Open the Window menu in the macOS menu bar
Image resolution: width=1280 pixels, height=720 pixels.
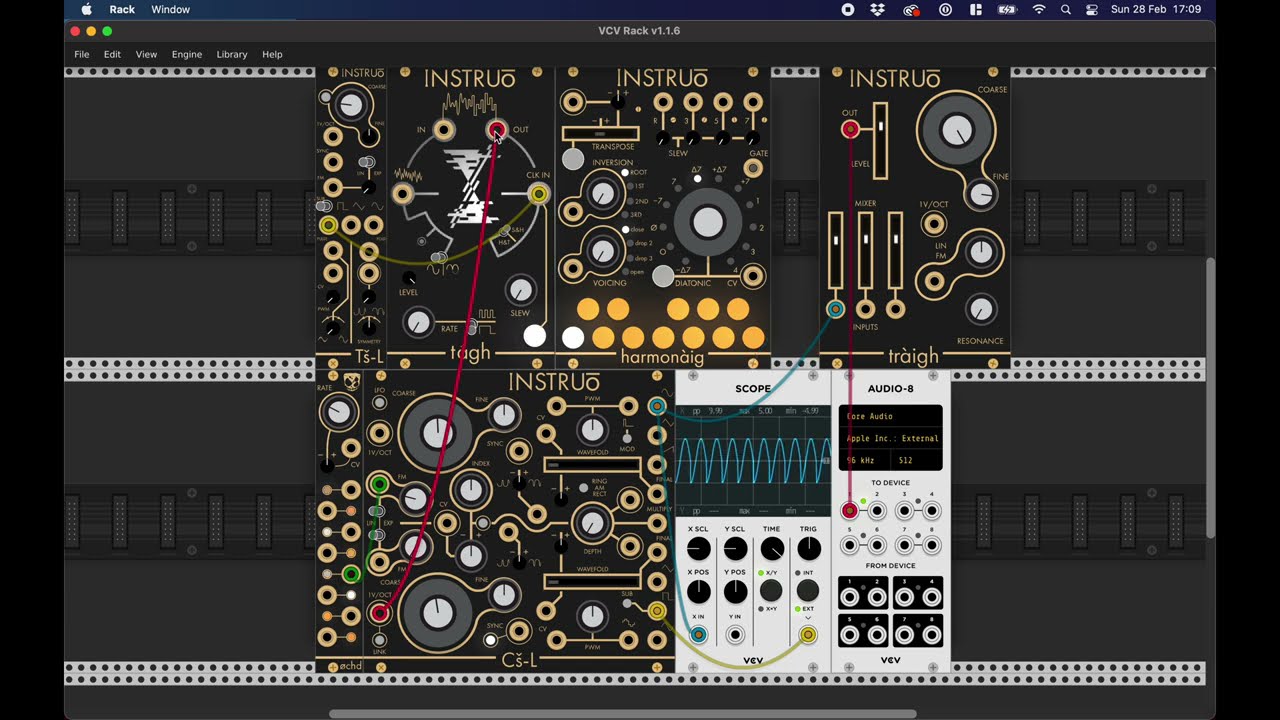pos(170,9)
